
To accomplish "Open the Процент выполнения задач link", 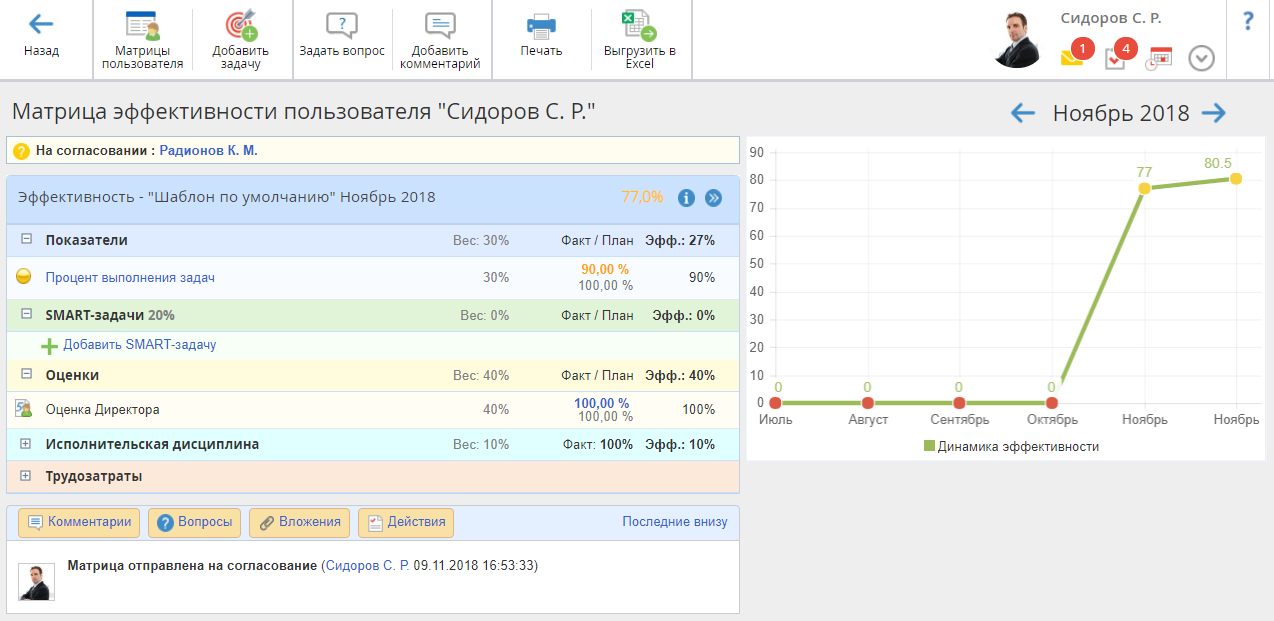I will coord(130,278).
